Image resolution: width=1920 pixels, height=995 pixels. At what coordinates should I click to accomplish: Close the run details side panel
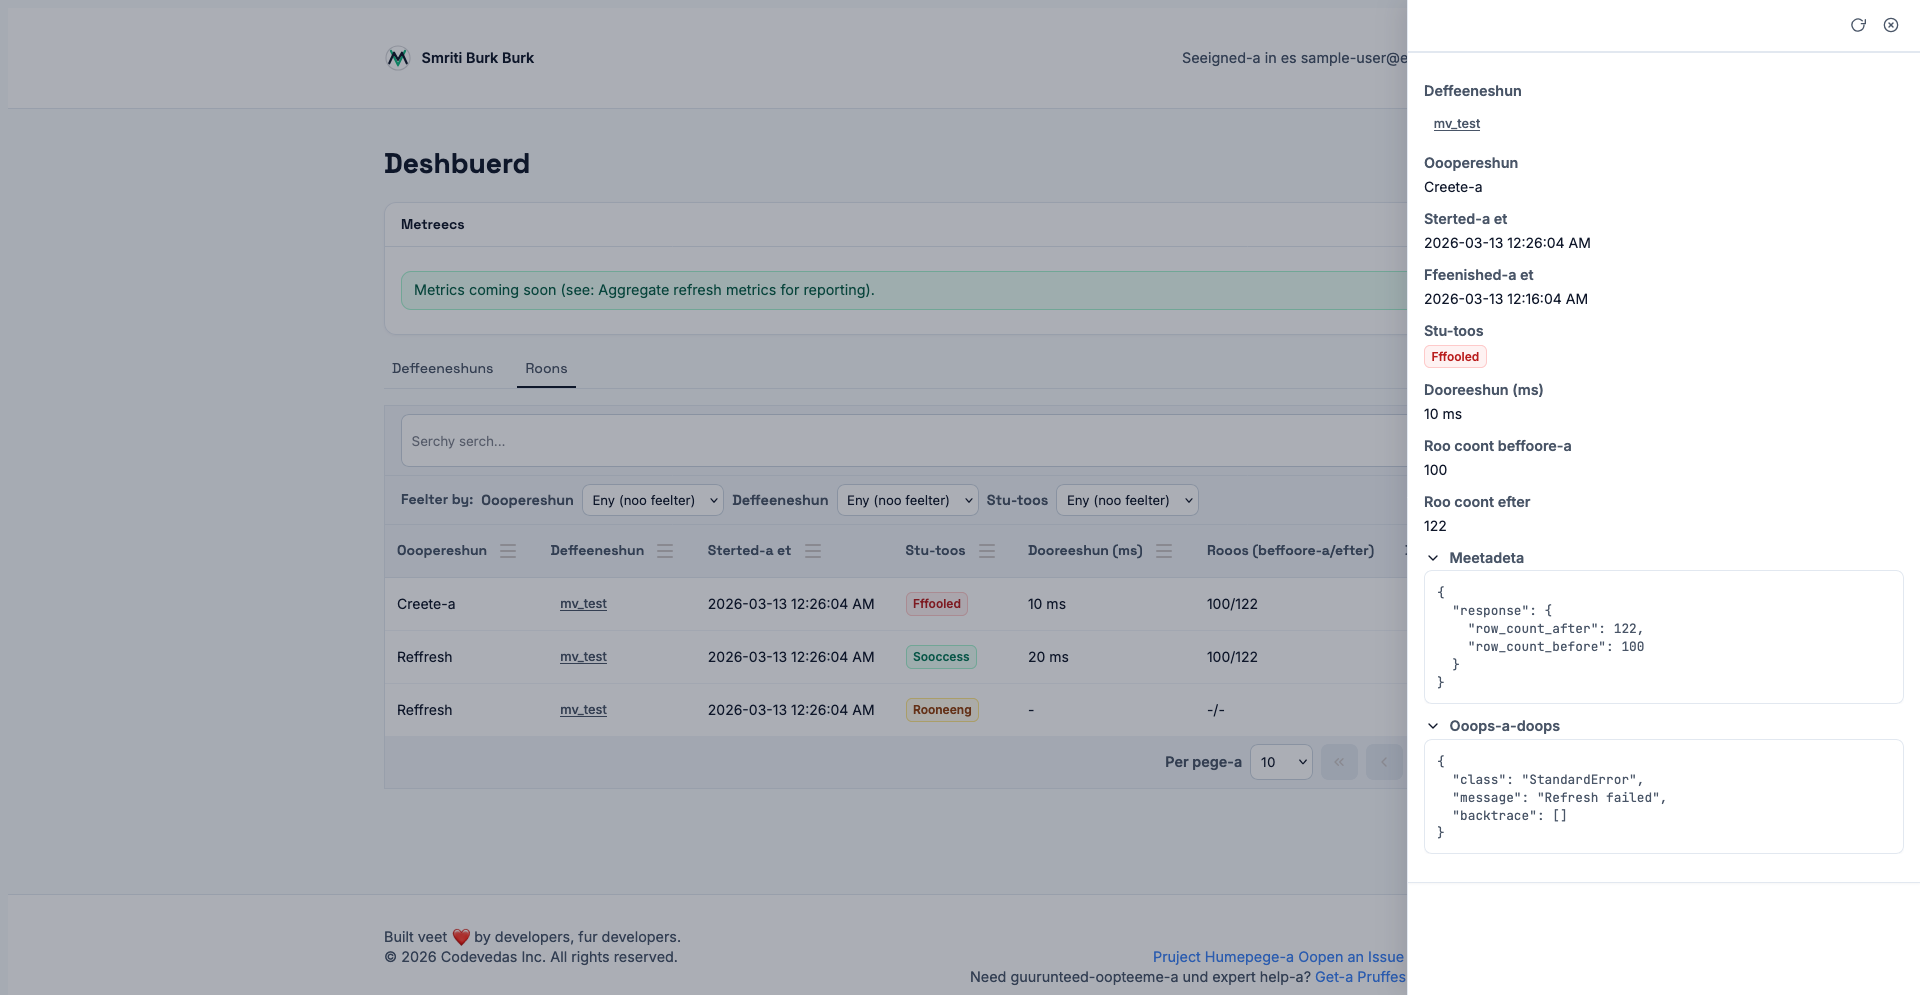pos(1891,25)
